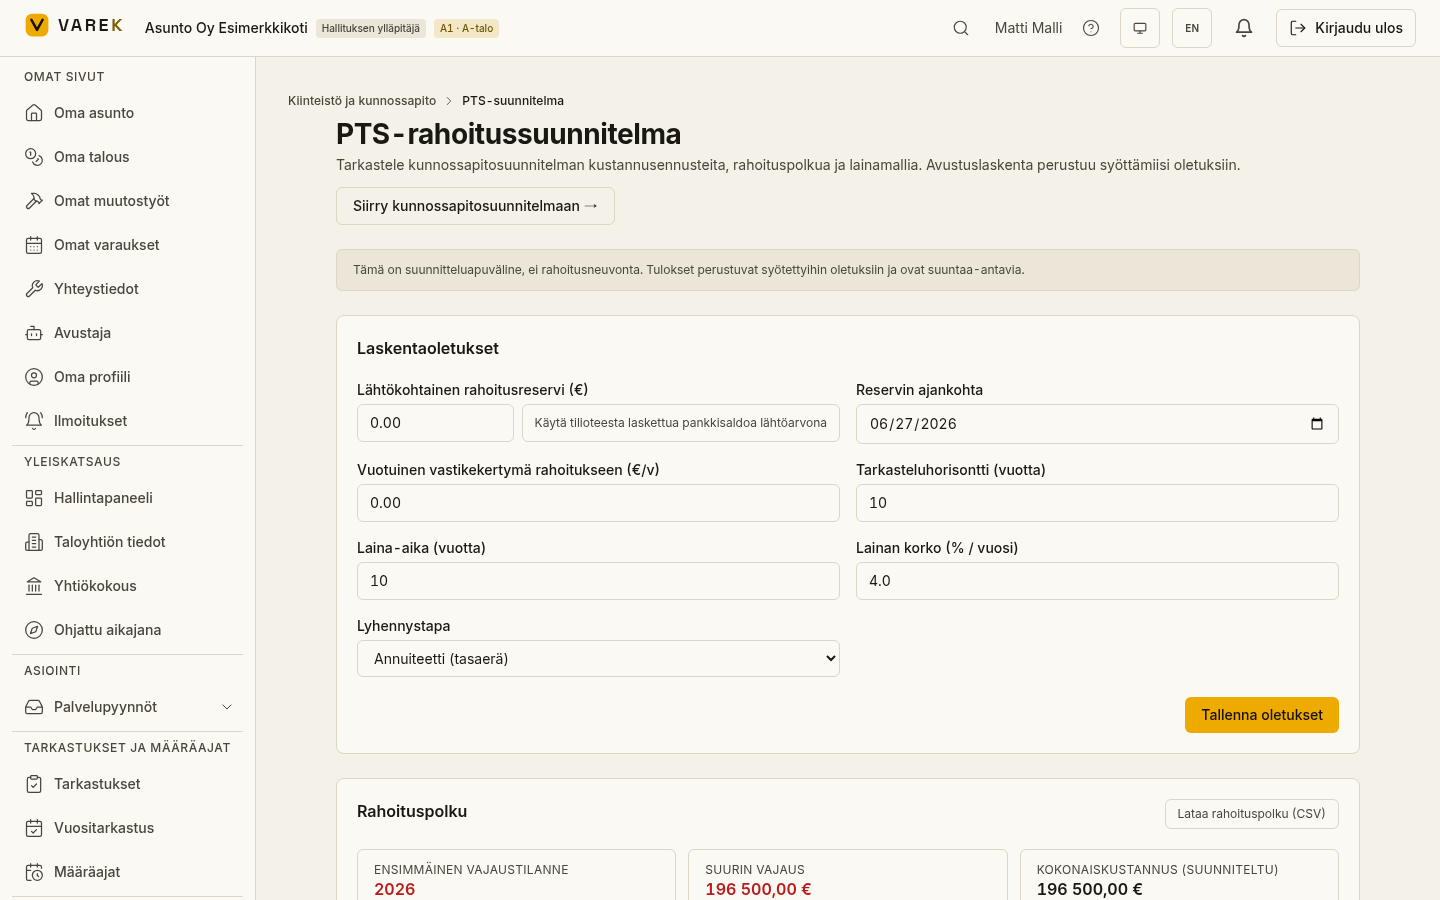Viewport: 1440px width, 900px height.
Task: Click the Määräajat calendar-clock icon
Action: coord(34,872)
